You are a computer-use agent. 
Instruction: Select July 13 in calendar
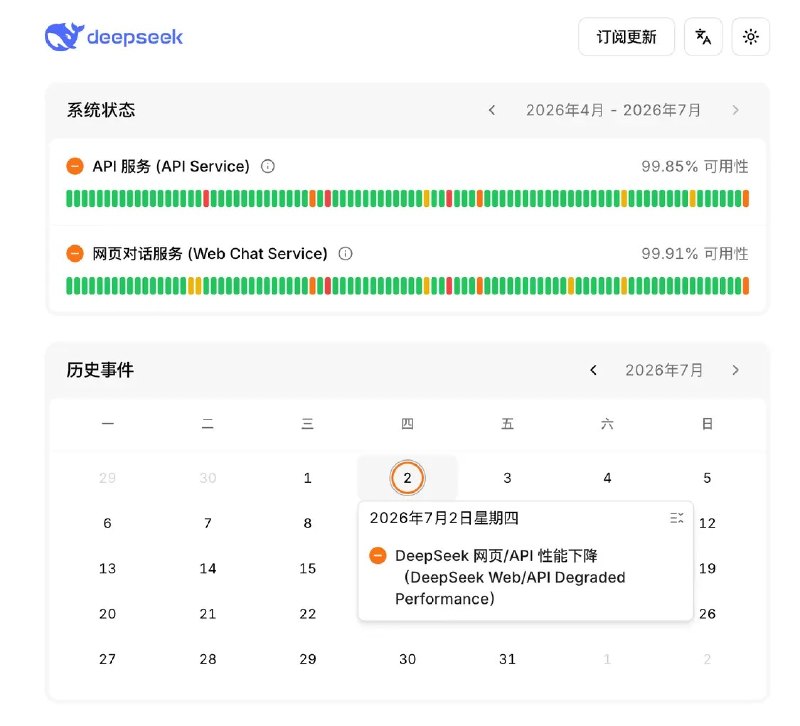[107, 569]
